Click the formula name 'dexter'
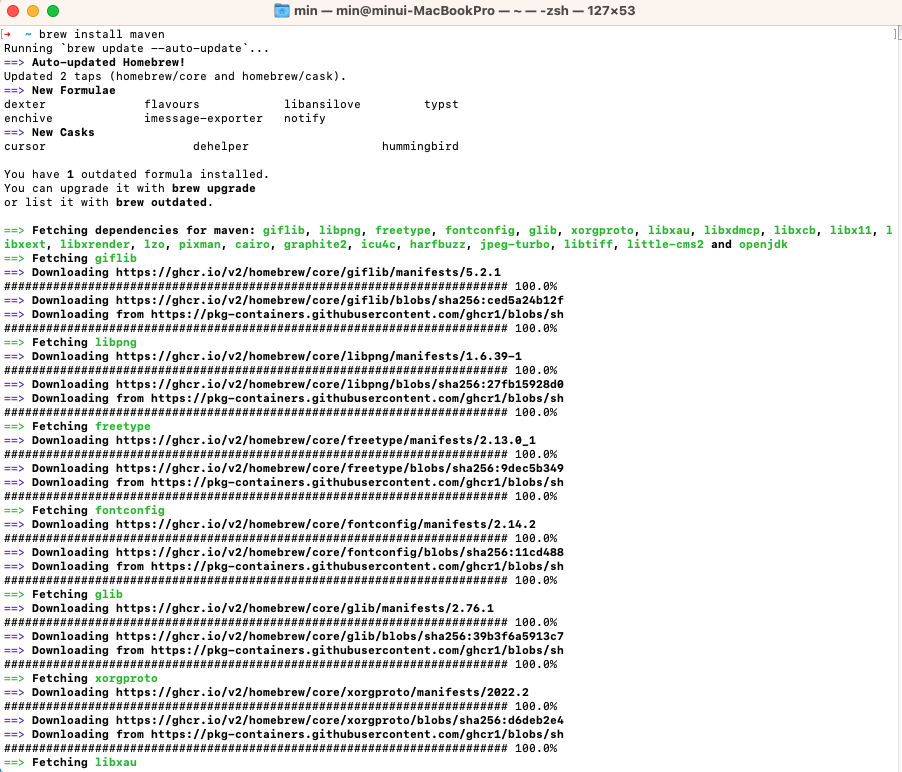The width and height of the screenshot is (902, 772). click(x=25, y=104)
